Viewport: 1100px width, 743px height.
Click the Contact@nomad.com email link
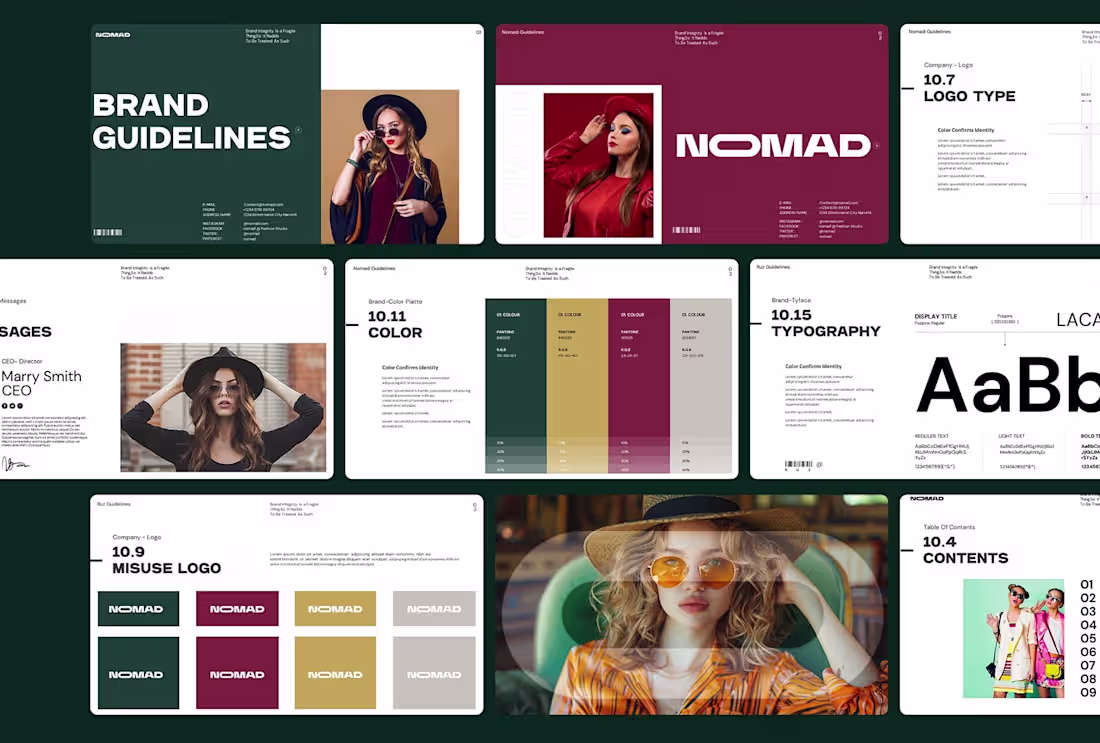[x=263, y=204]
